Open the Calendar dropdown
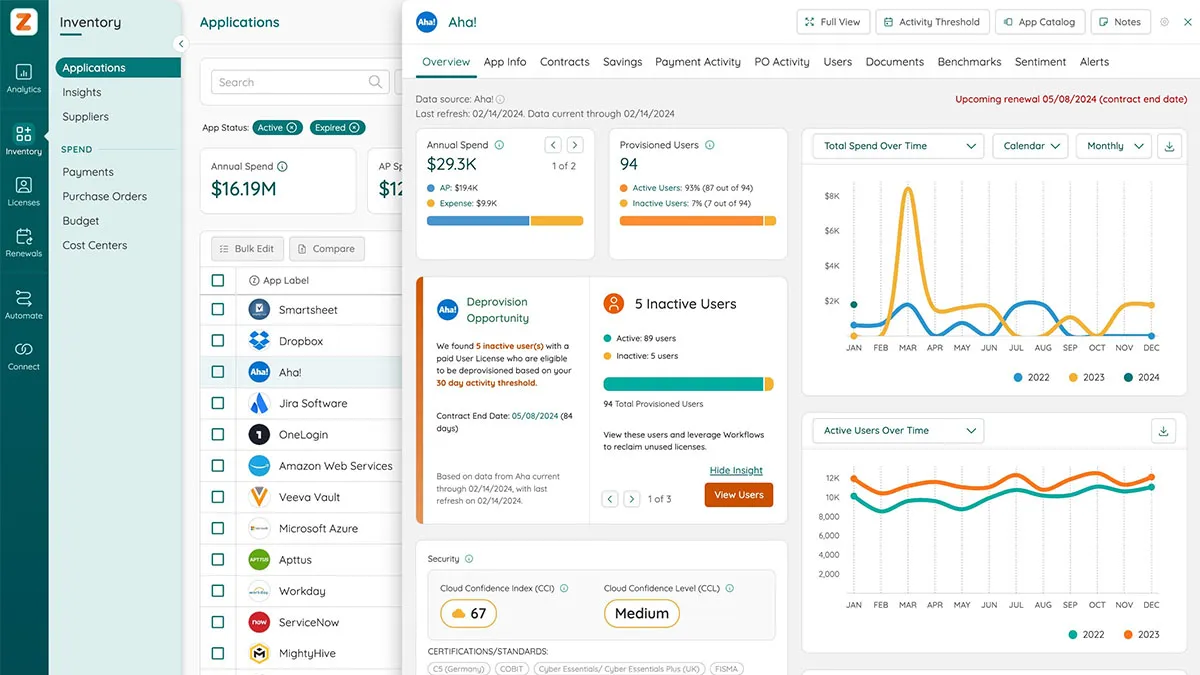The height and width of the screenshot is (675, 1200). [1030, 146]
